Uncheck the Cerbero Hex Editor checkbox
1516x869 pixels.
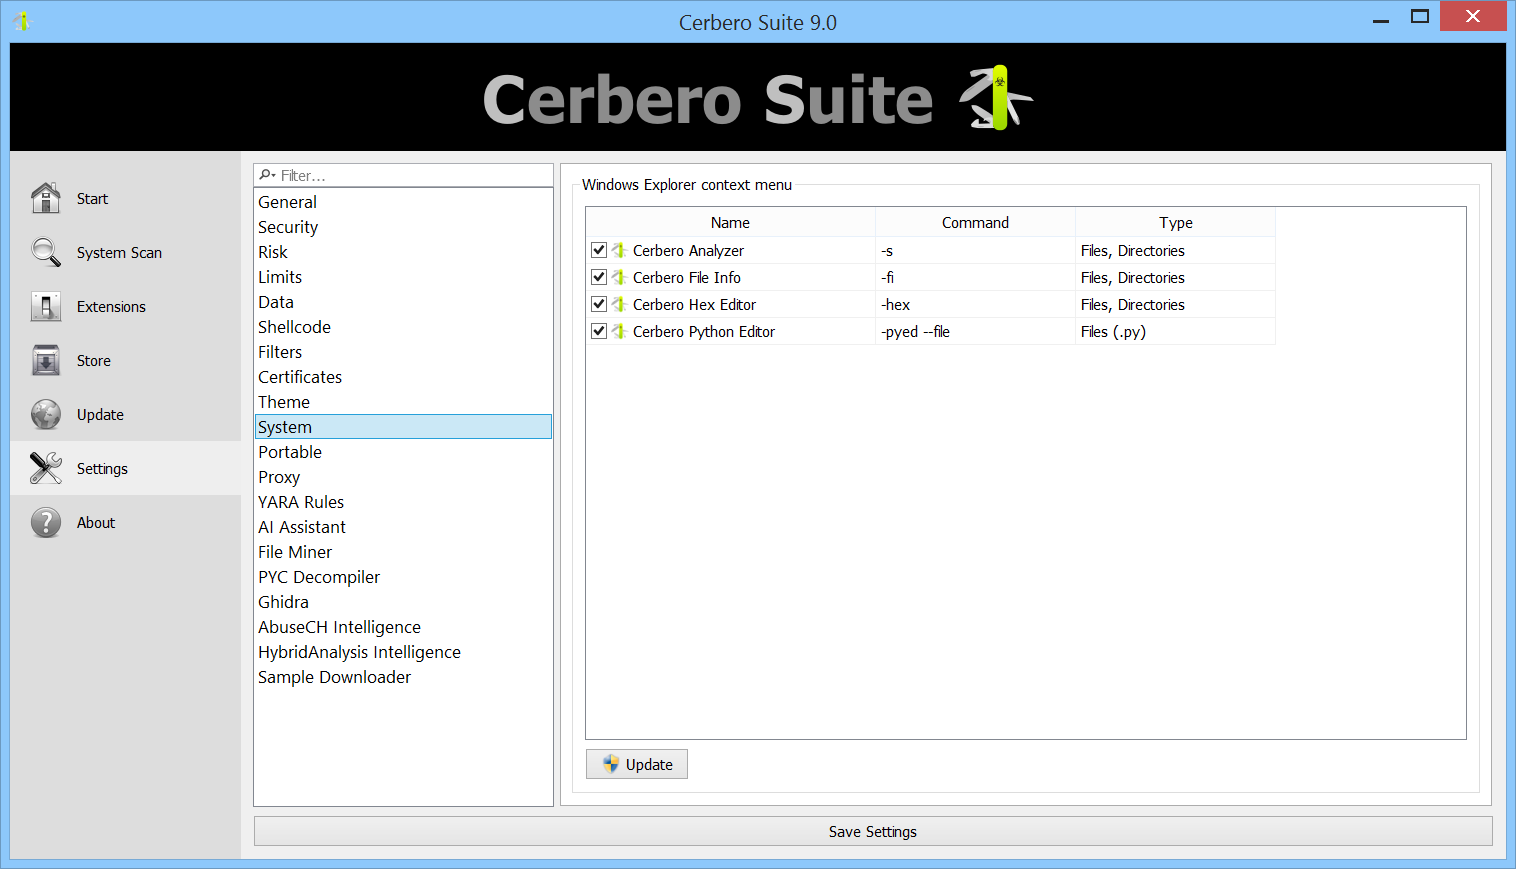(599, 304)
